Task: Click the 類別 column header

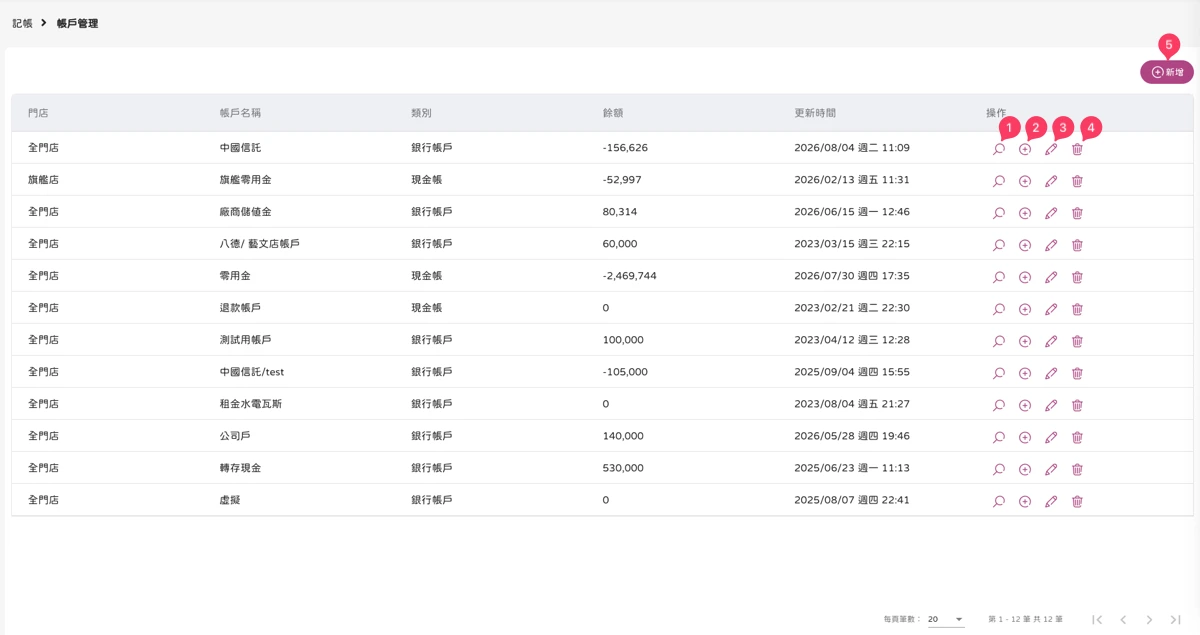Action: pyautogui.click(x=421, y=113)
